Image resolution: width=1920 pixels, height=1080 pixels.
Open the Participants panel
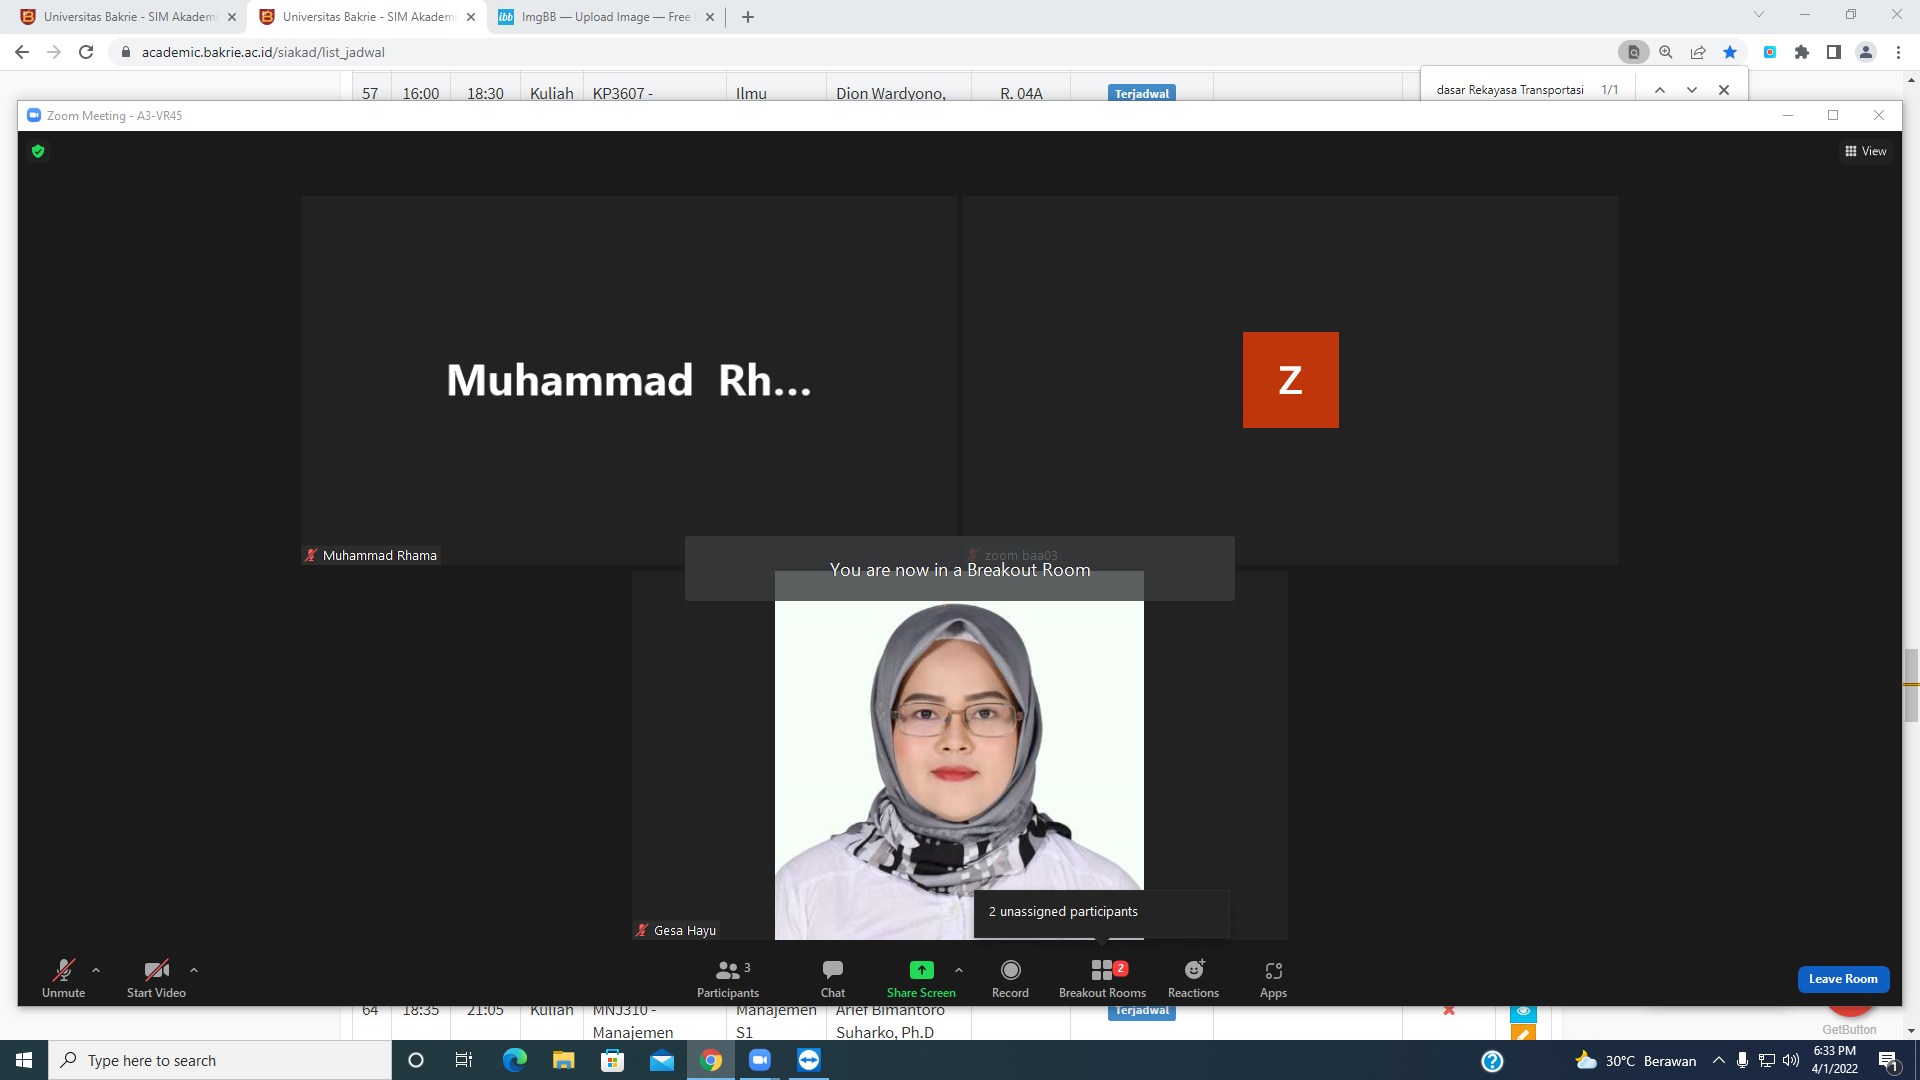728,978
